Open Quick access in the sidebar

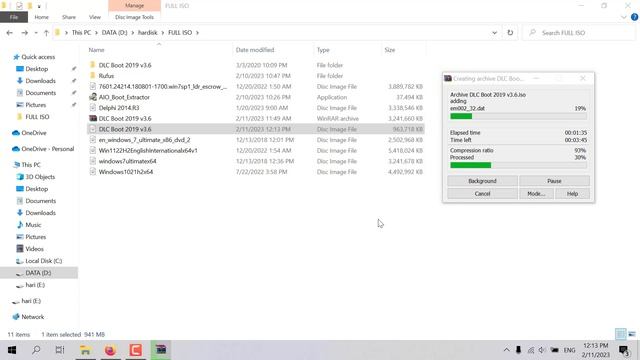pyautogui.click(x=38, y=57)
